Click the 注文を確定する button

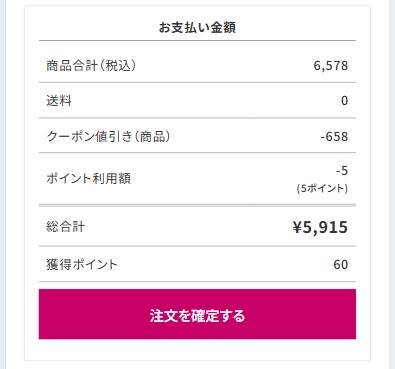(x=197, y=314)
